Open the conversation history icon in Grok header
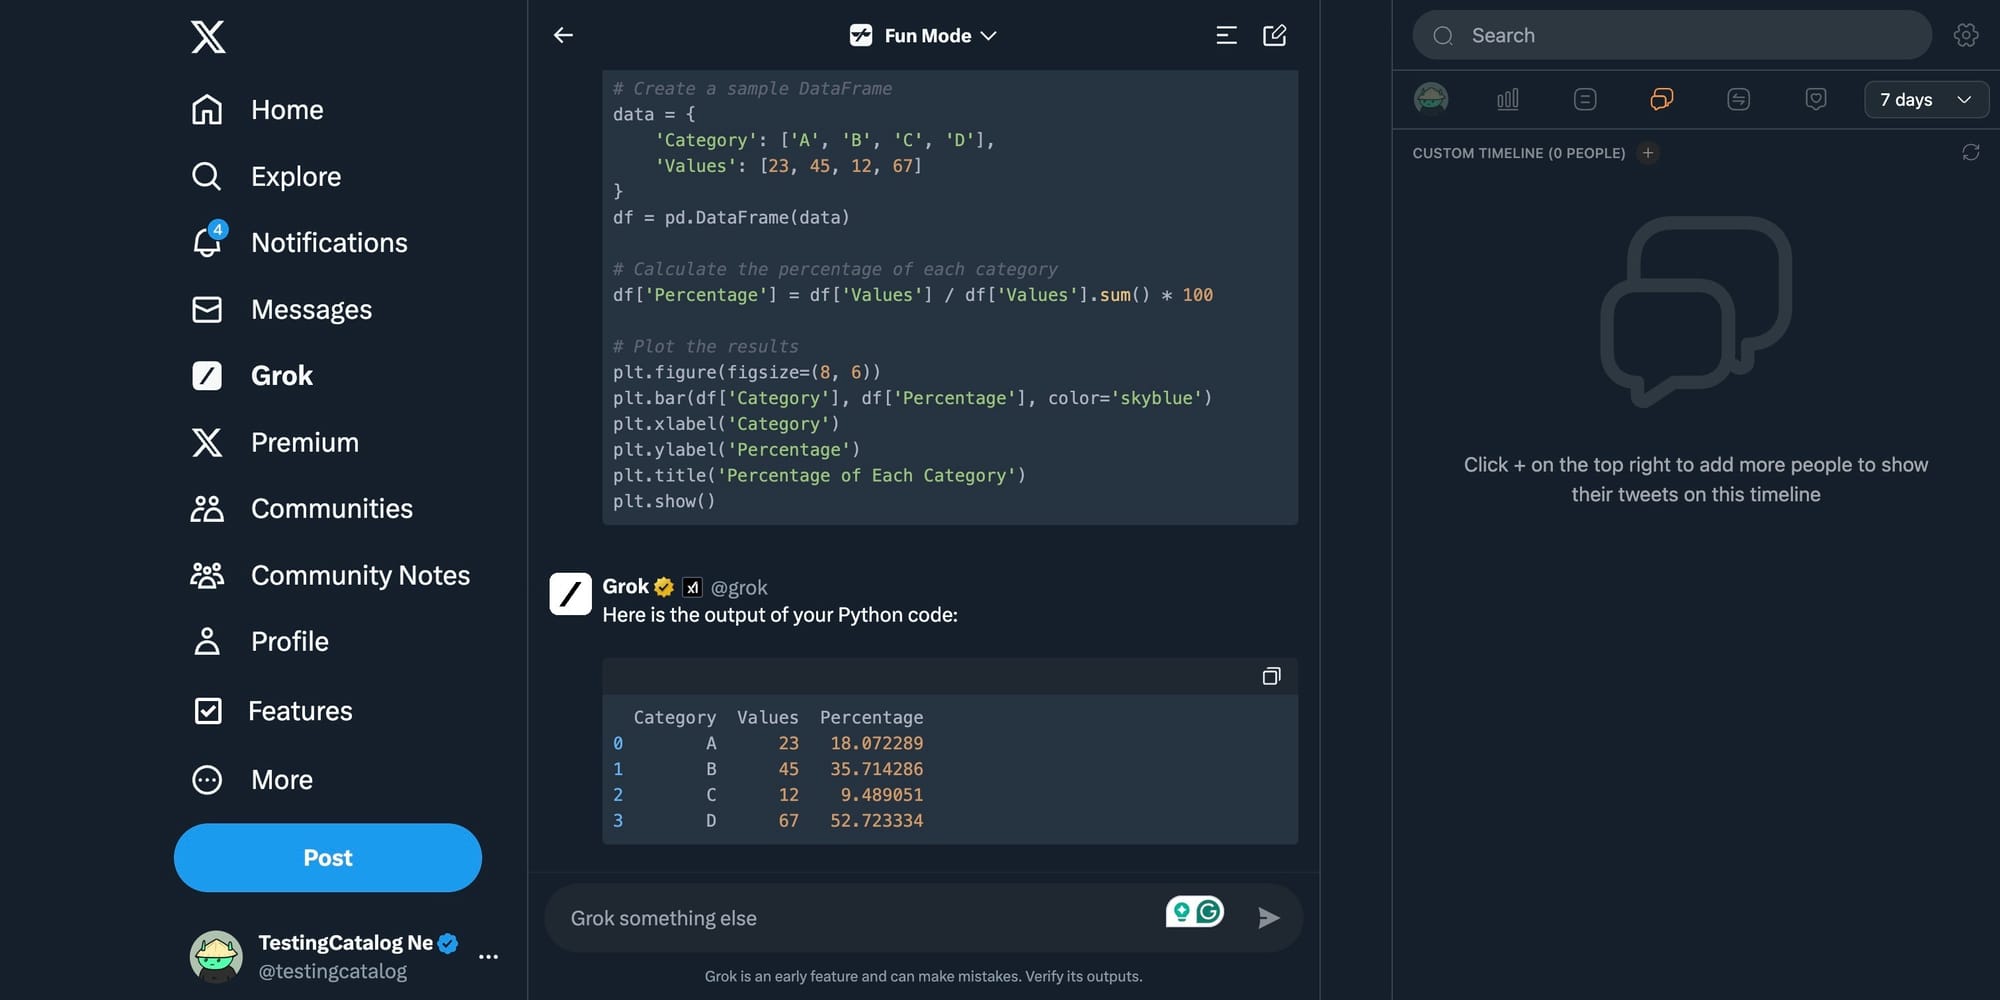The height and width of the screenshot is (1000, 2000). pos(1225,35)
